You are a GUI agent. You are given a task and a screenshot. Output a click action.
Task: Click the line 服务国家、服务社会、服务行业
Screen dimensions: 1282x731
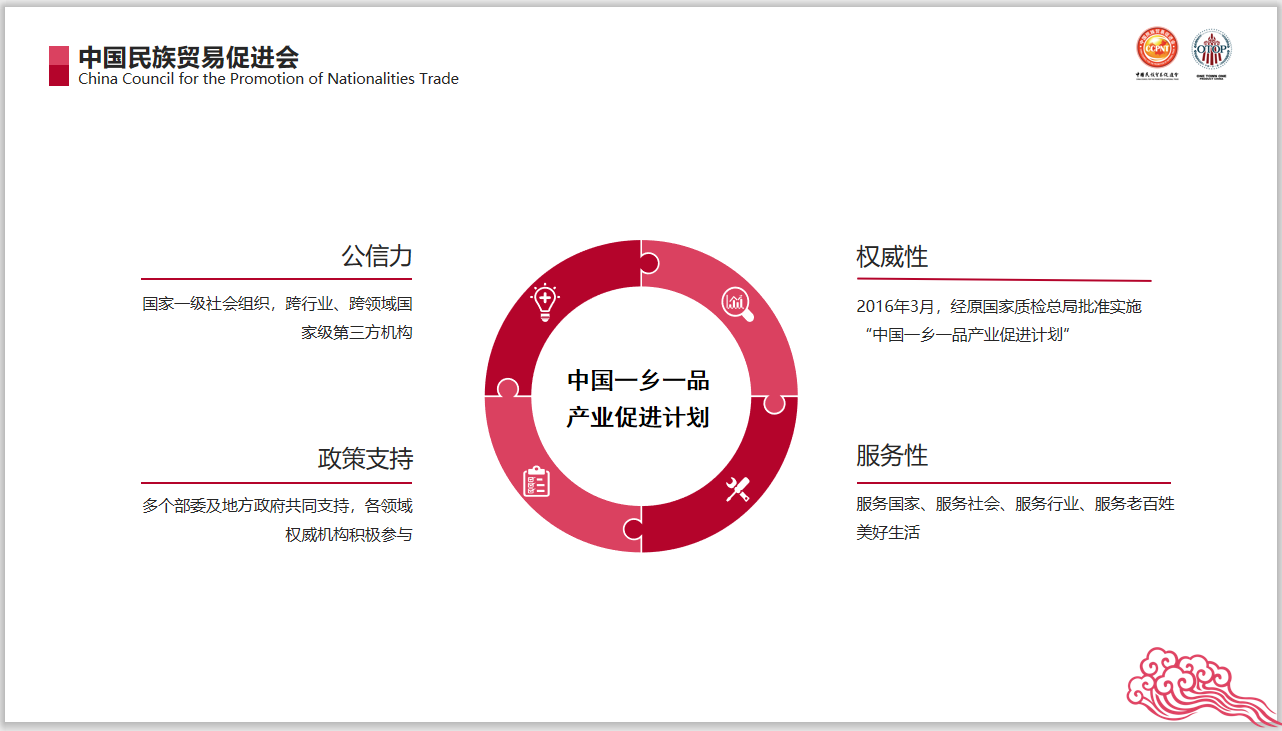[x=1015, y=504]
